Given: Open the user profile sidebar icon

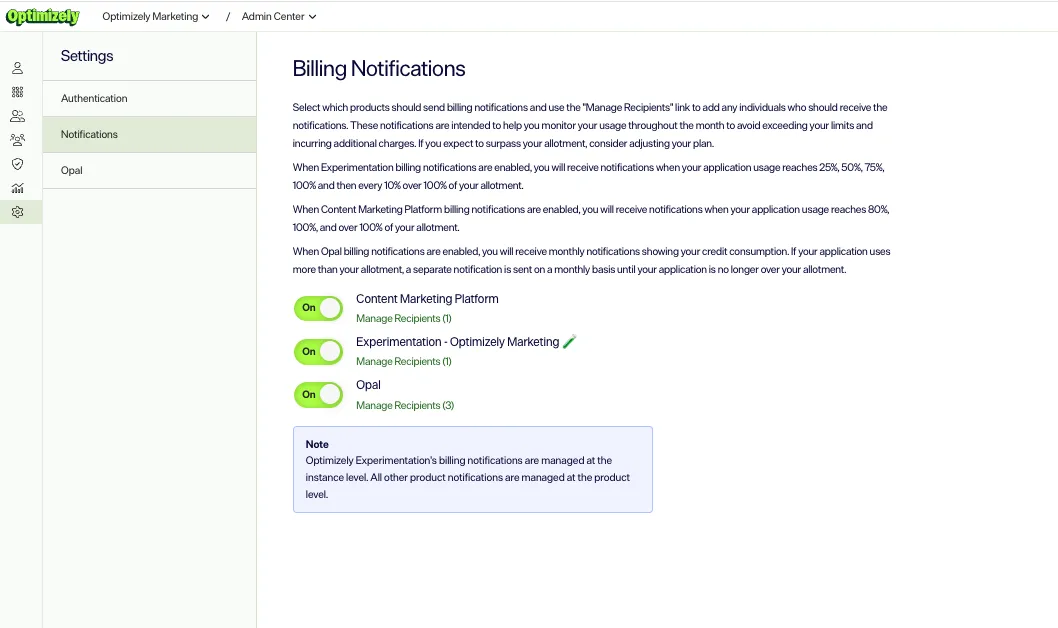Looking at the screenshot, I should tap(18, 68).
